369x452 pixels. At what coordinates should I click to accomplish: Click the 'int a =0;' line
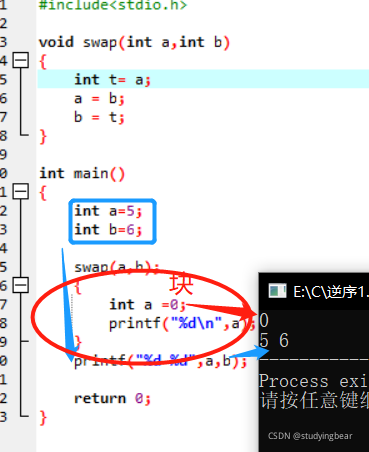pyautogui.click(x=147, y=304)
